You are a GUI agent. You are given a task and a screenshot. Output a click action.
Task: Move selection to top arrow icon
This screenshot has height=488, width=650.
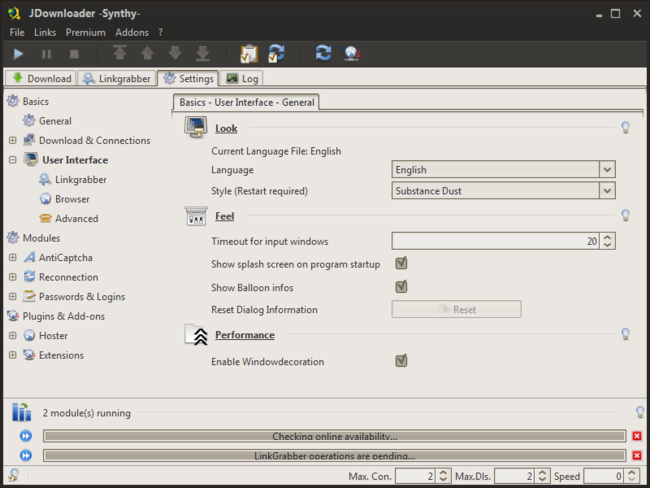tap(120, 53)
